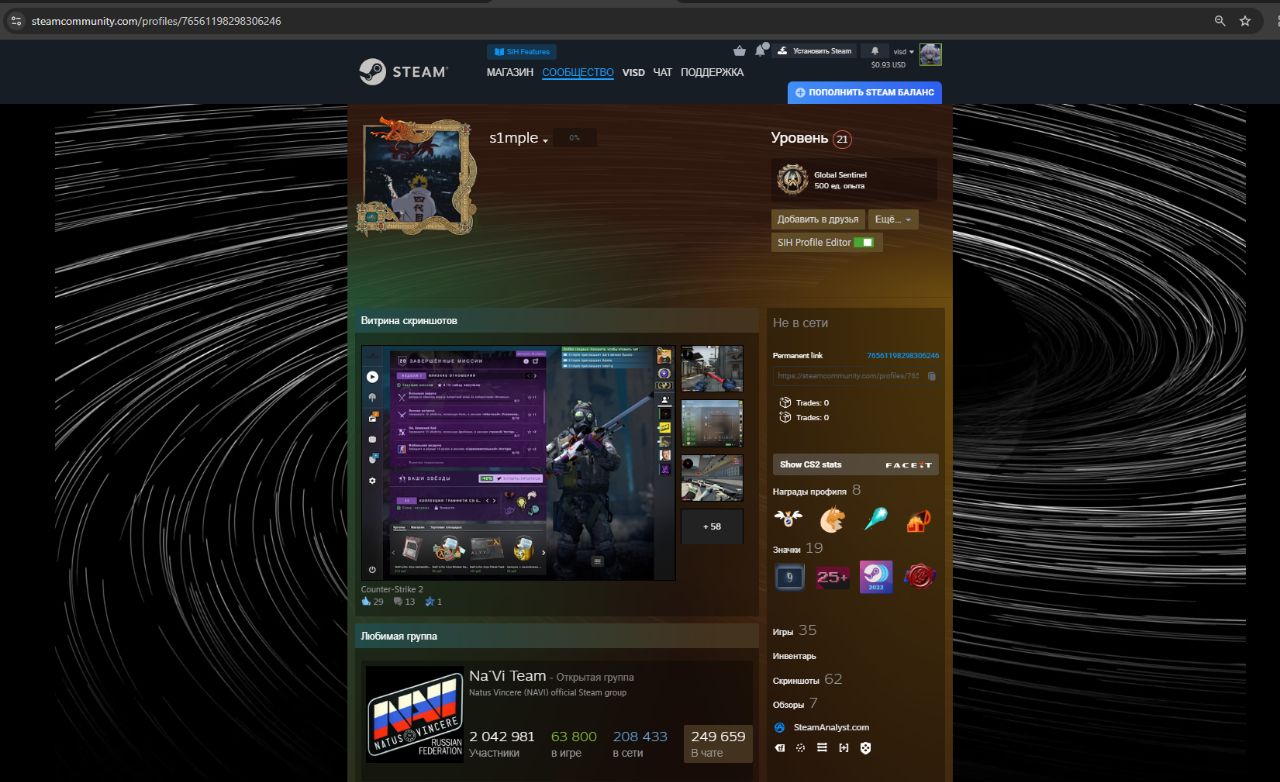
Task: Open the VISD profile menu
Action: pyautogui.click(x=633, y=72)
